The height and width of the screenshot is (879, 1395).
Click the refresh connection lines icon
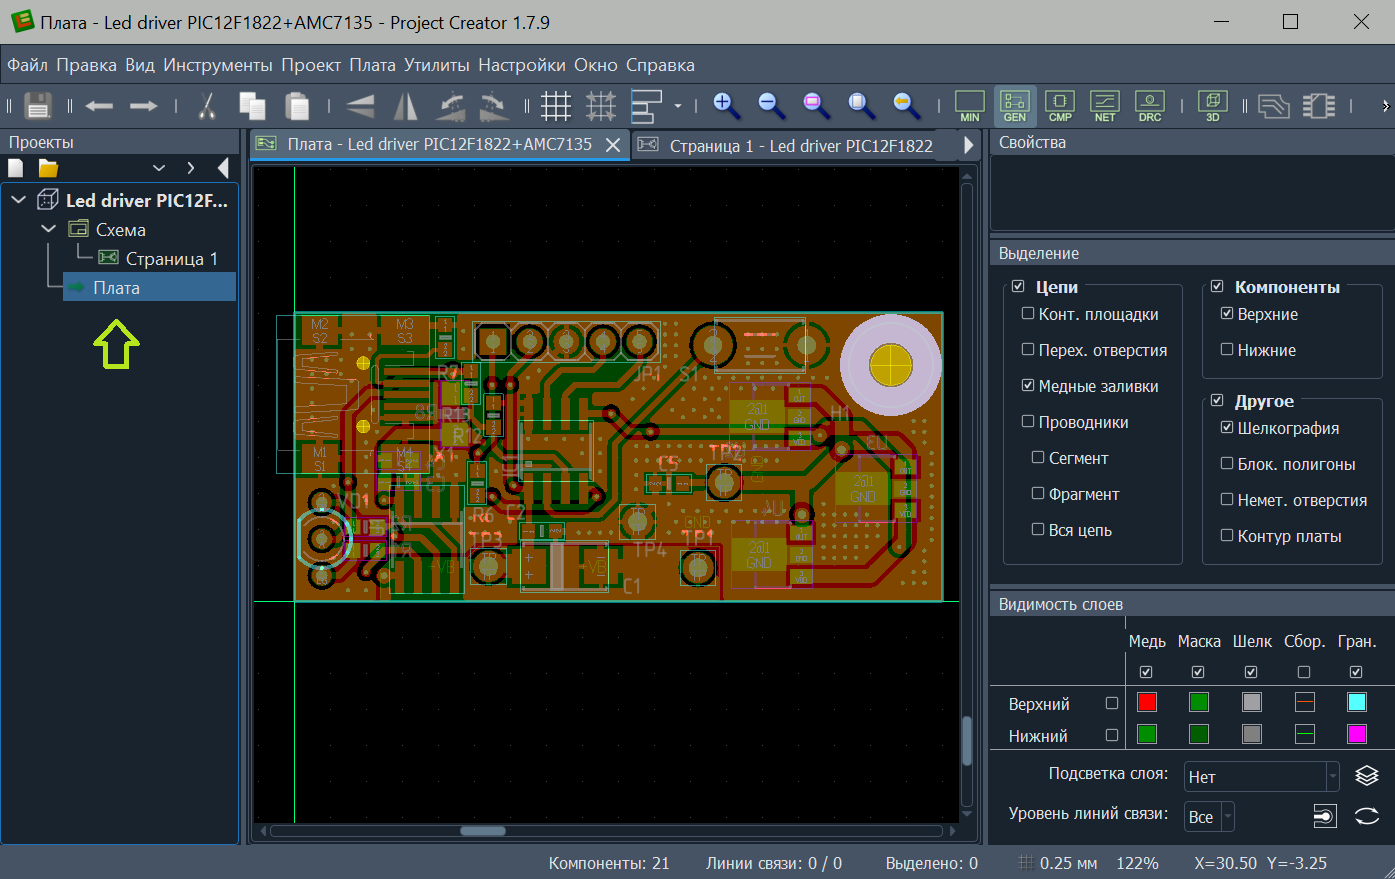click(x=1367, y=816)
